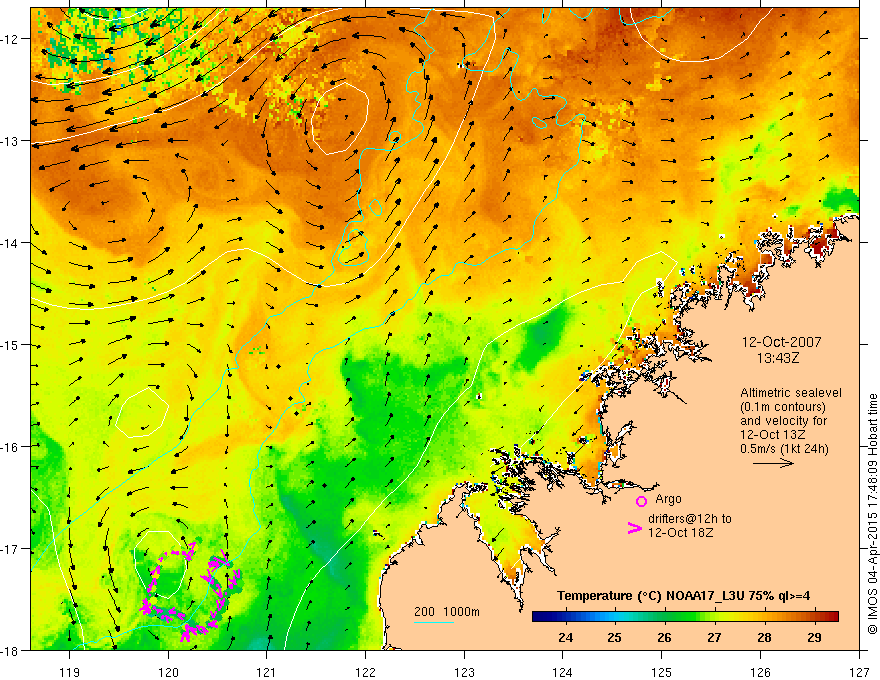Screen dimensions: 880x680
Task: Click the latitude axis label -15
Action: [10, 345]
